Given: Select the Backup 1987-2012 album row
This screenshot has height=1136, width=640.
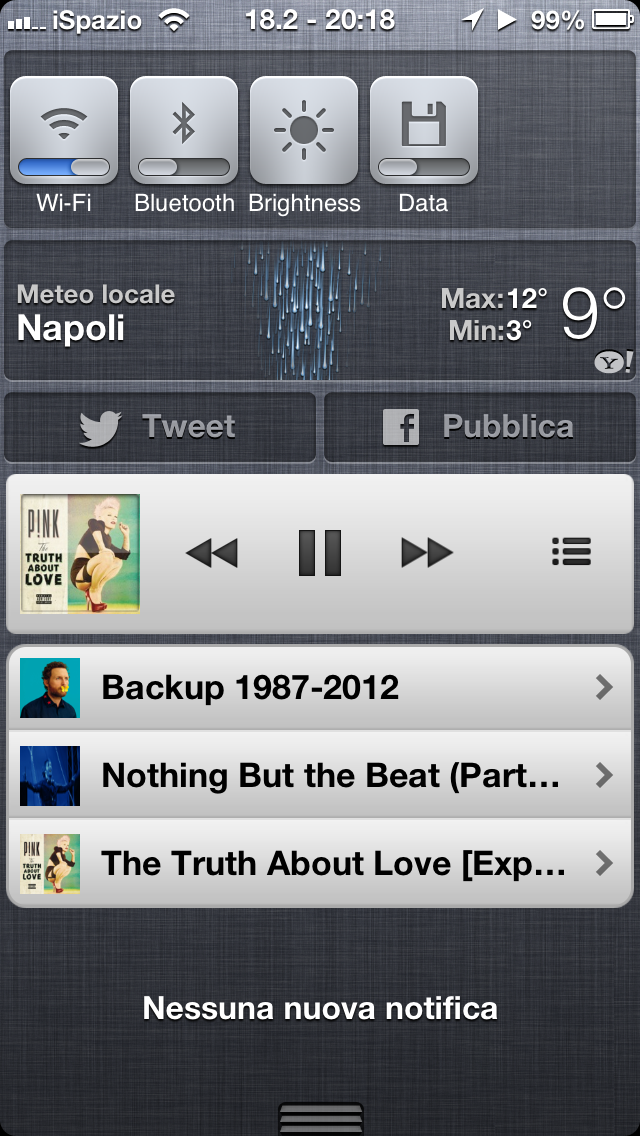Looking at the screenshot, I should [x=320, y=688].
